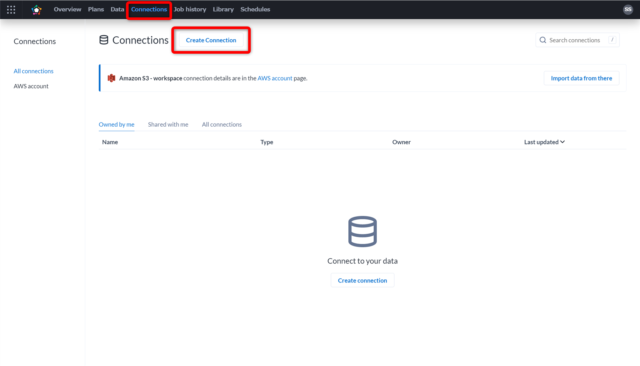Switch to the Shared with me tab
This screenshot has width=640, height=366.
coord(168,124)
